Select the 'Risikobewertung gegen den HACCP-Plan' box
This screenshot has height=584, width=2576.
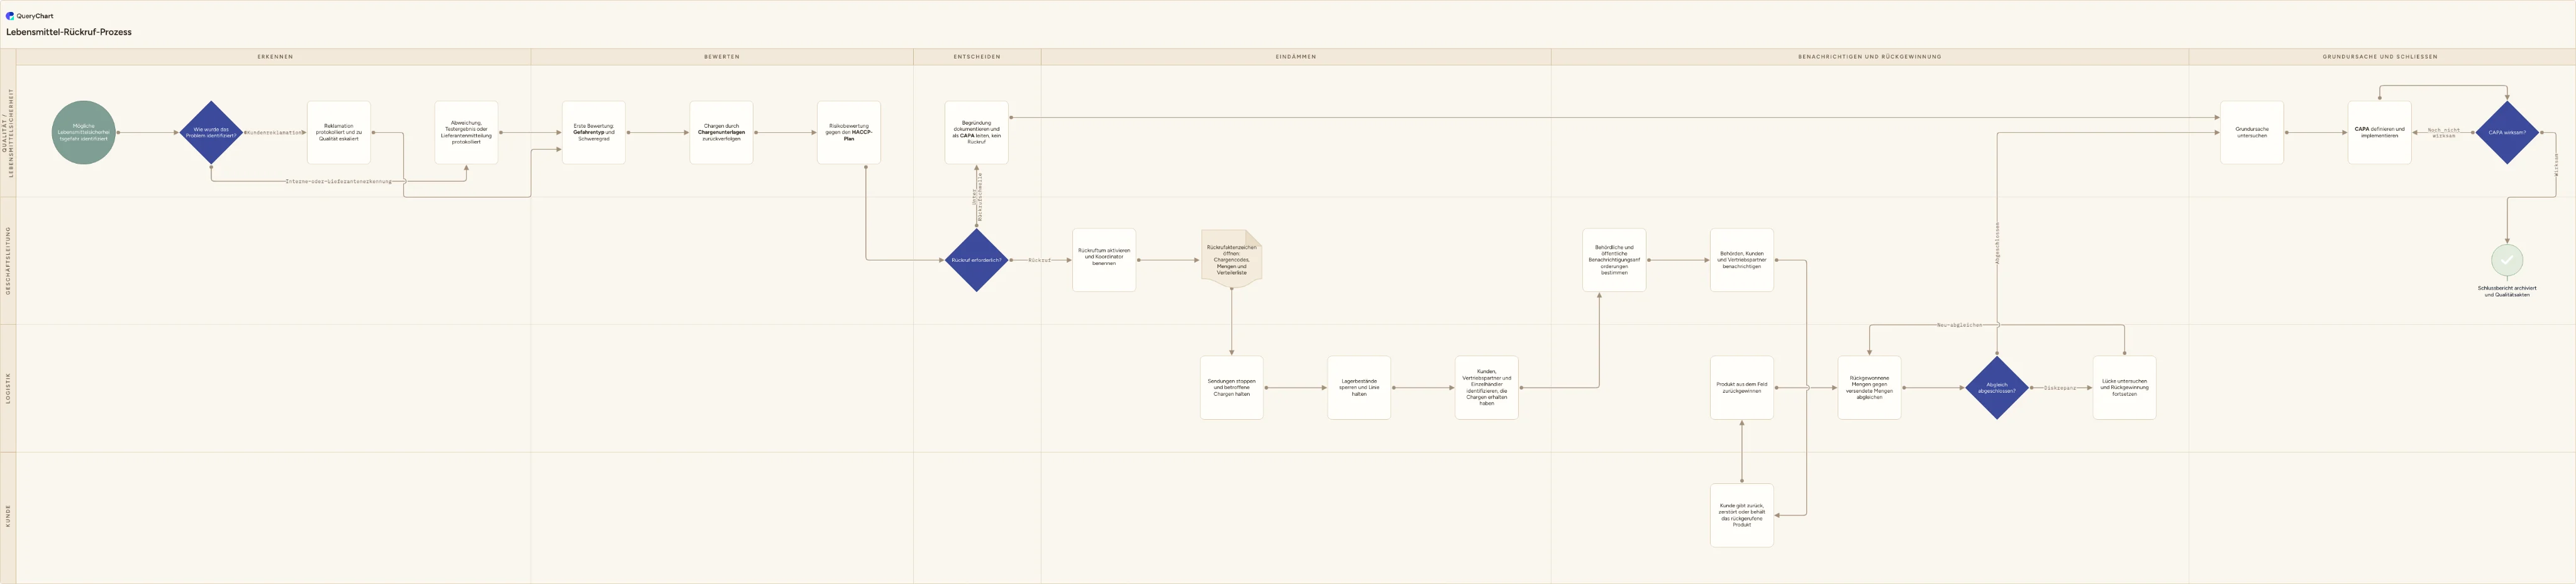click(x=849, y=132)
